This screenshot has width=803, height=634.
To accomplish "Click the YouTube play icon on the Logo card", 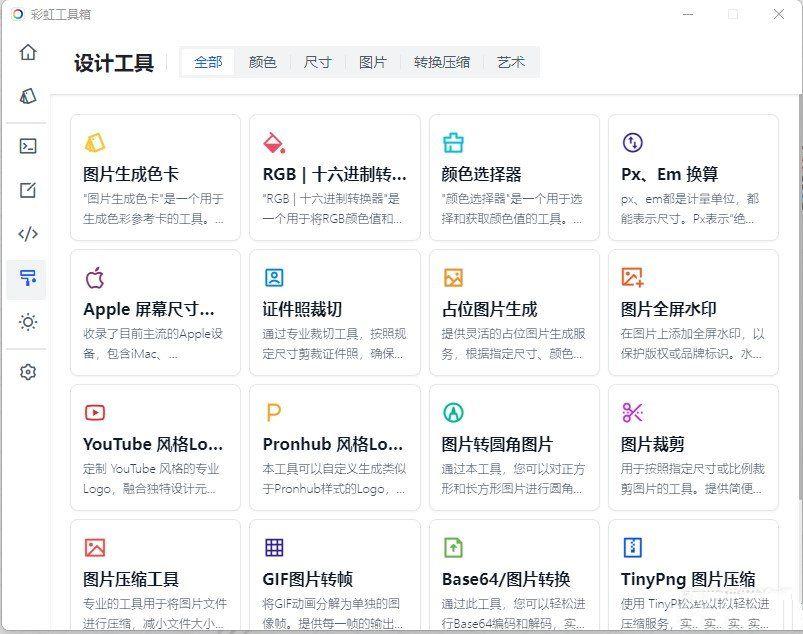I will point(95,411).
